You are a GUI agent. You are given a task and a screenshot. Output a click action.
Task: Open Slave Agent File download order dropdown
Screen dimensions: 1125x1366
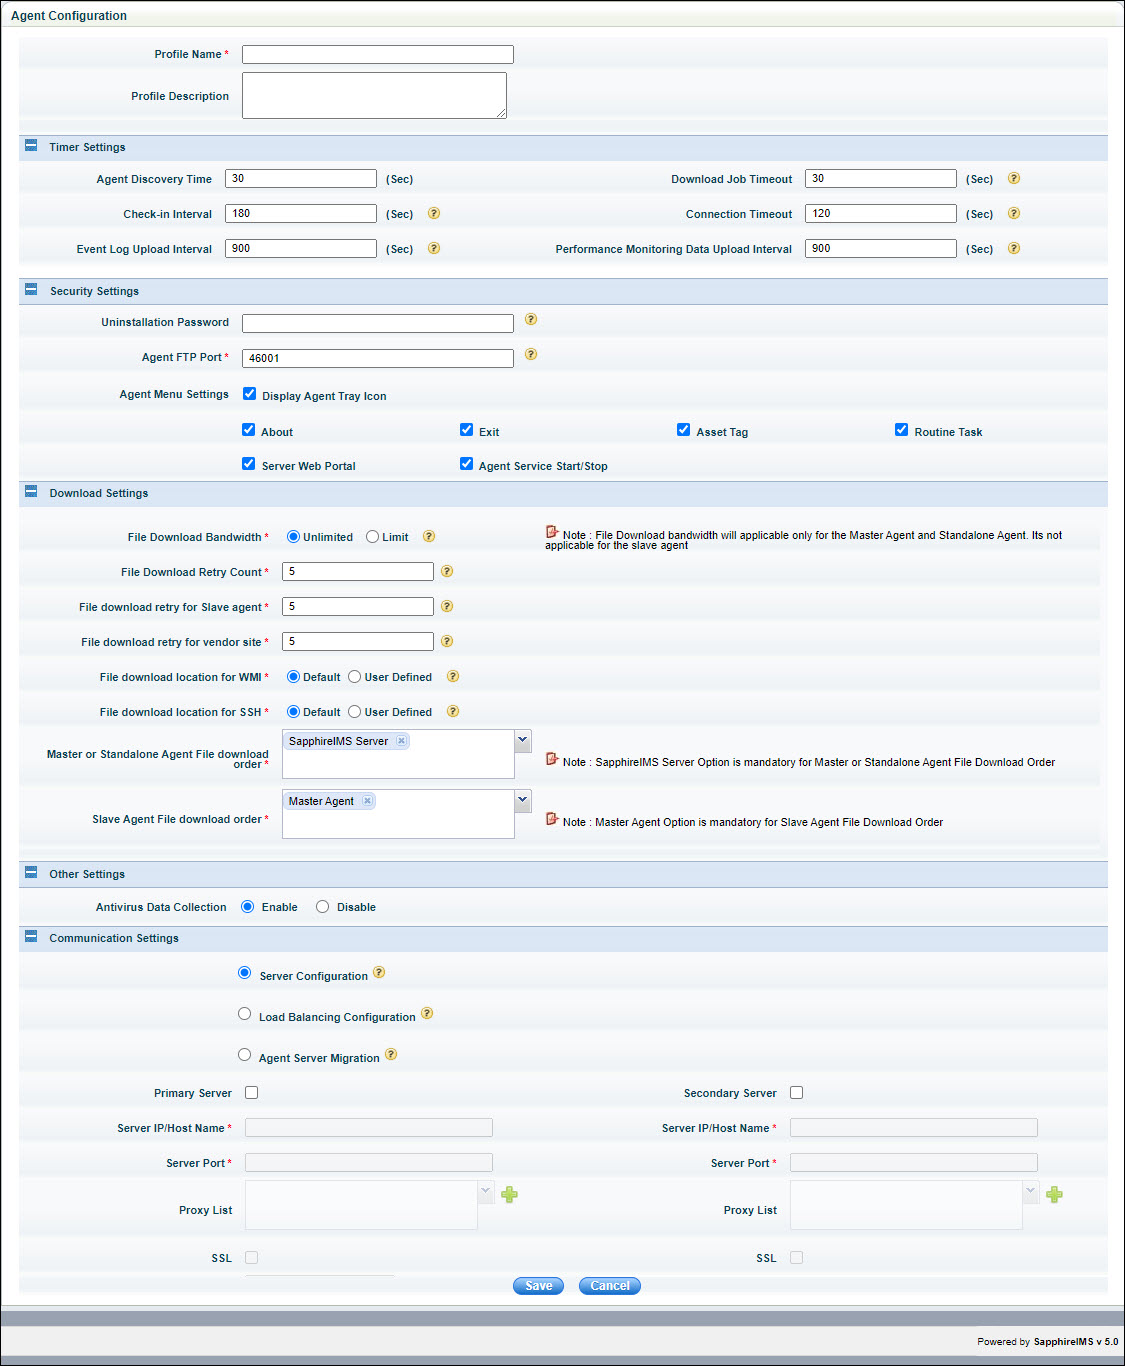(x=522, y=801)
